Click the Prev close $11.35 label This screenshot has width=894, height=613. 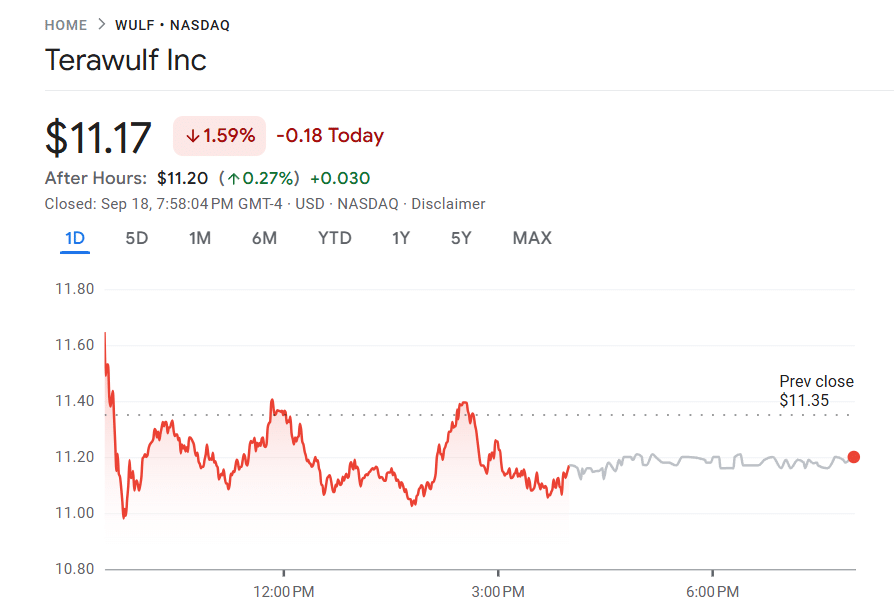click(x=816, y=390)
